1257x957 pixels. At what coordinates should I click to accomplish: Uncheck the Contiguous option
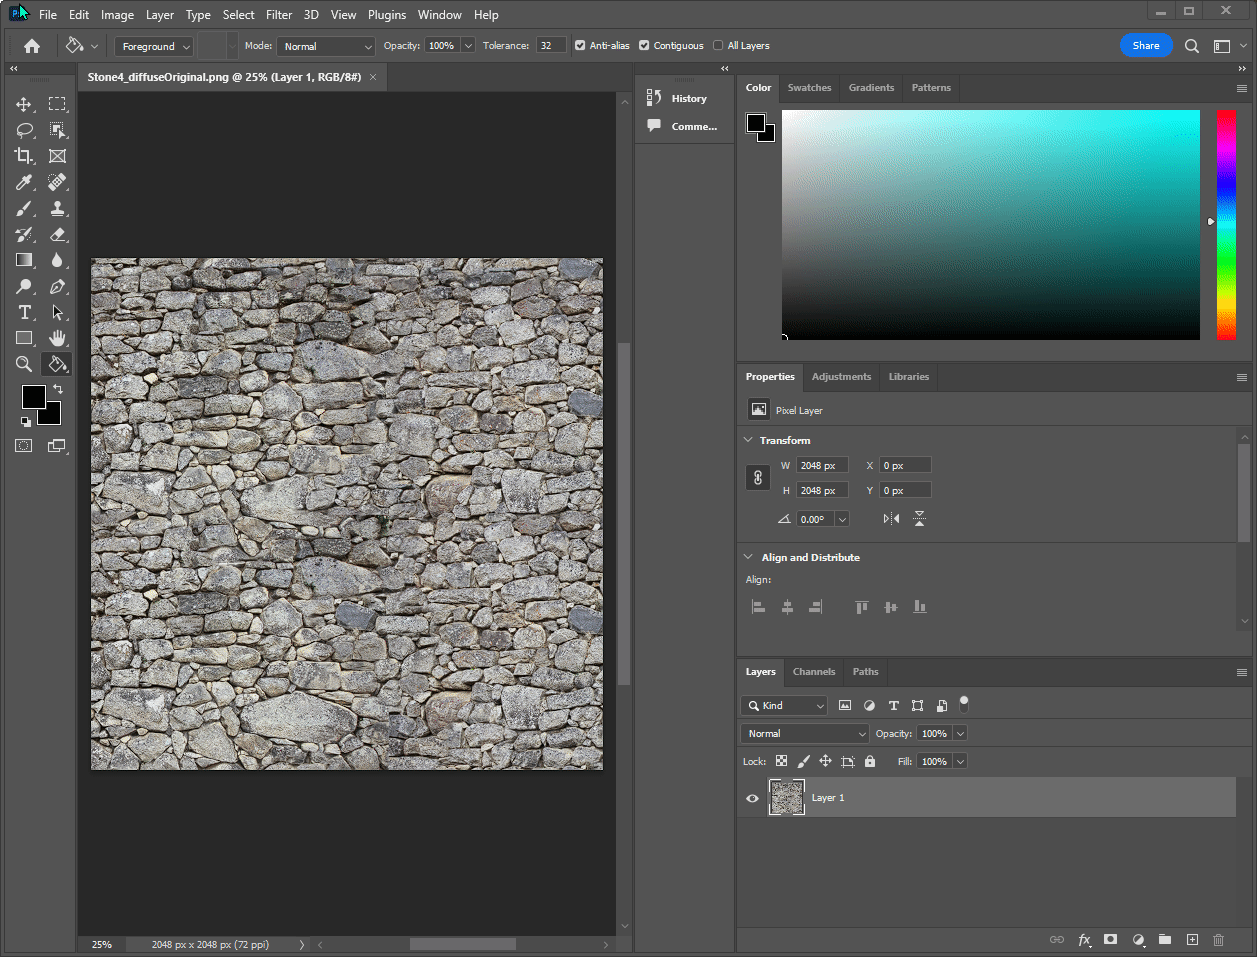point(643,45)
